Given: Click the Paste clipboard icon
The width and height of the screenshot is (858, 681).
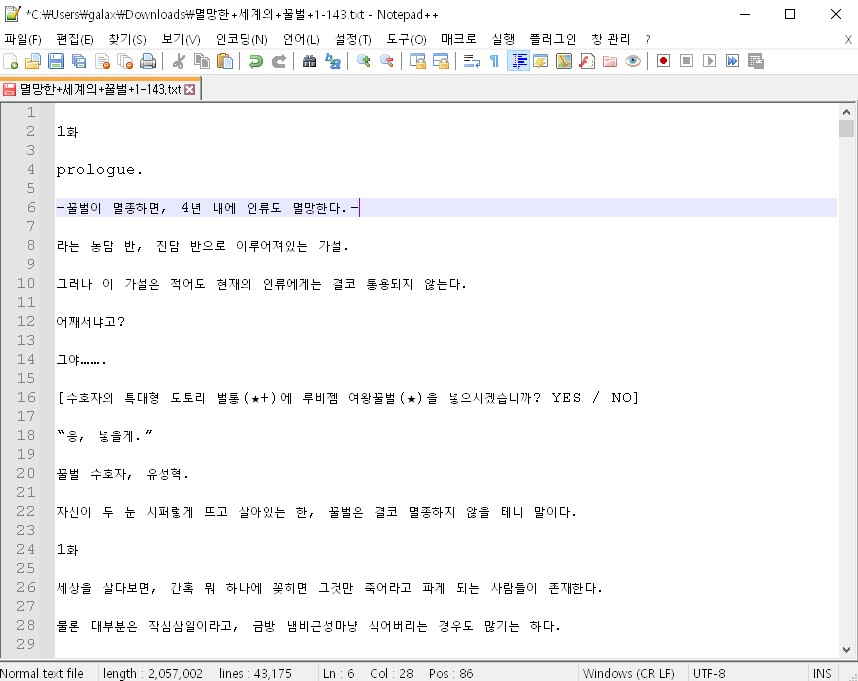Looking at the screenshot, I should coord(225,61).
